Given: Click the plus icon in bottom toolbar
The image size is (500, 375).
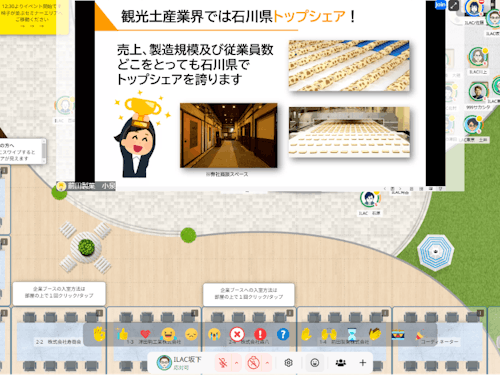Looking at the screenshot, I should [x=363, y=363].
